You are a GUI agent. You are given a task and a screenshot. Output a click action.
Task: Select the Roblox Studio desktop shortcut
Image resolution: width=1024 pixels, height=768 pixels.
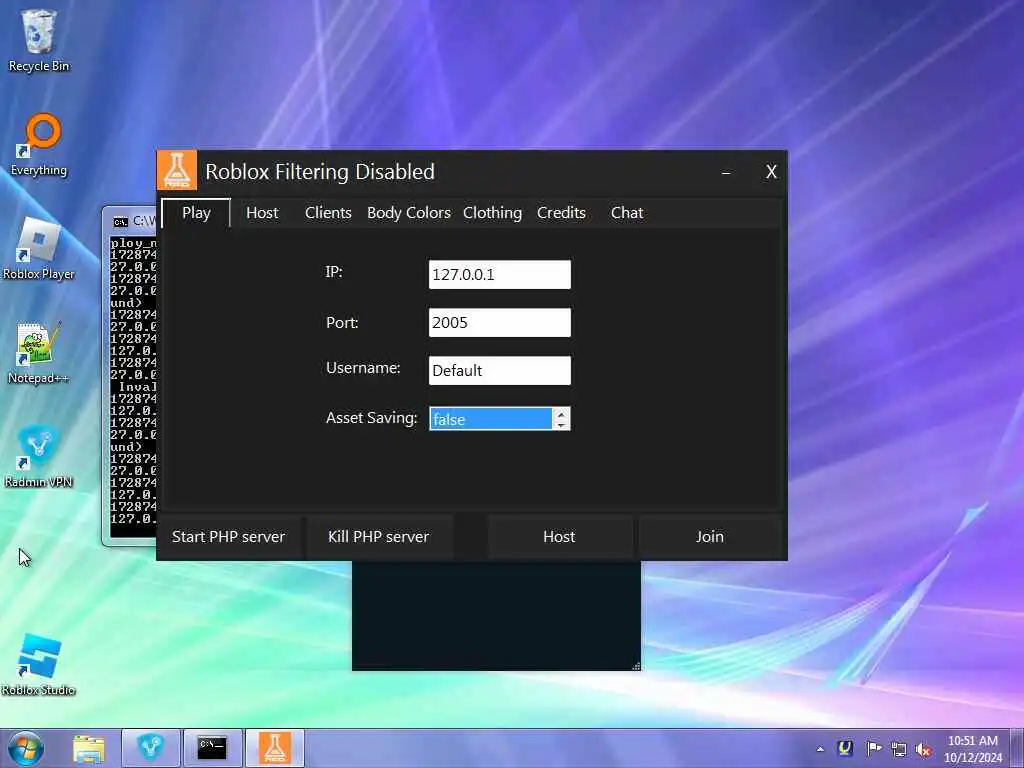(39, 665)
